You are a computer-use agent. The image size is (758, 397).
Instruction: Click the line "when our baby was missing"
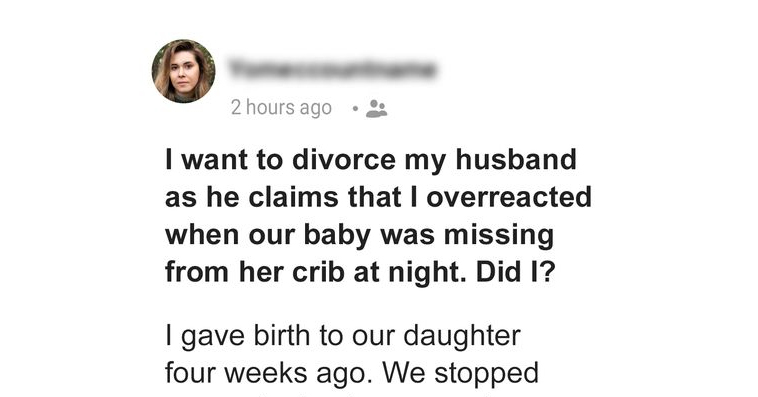(359, 235)
